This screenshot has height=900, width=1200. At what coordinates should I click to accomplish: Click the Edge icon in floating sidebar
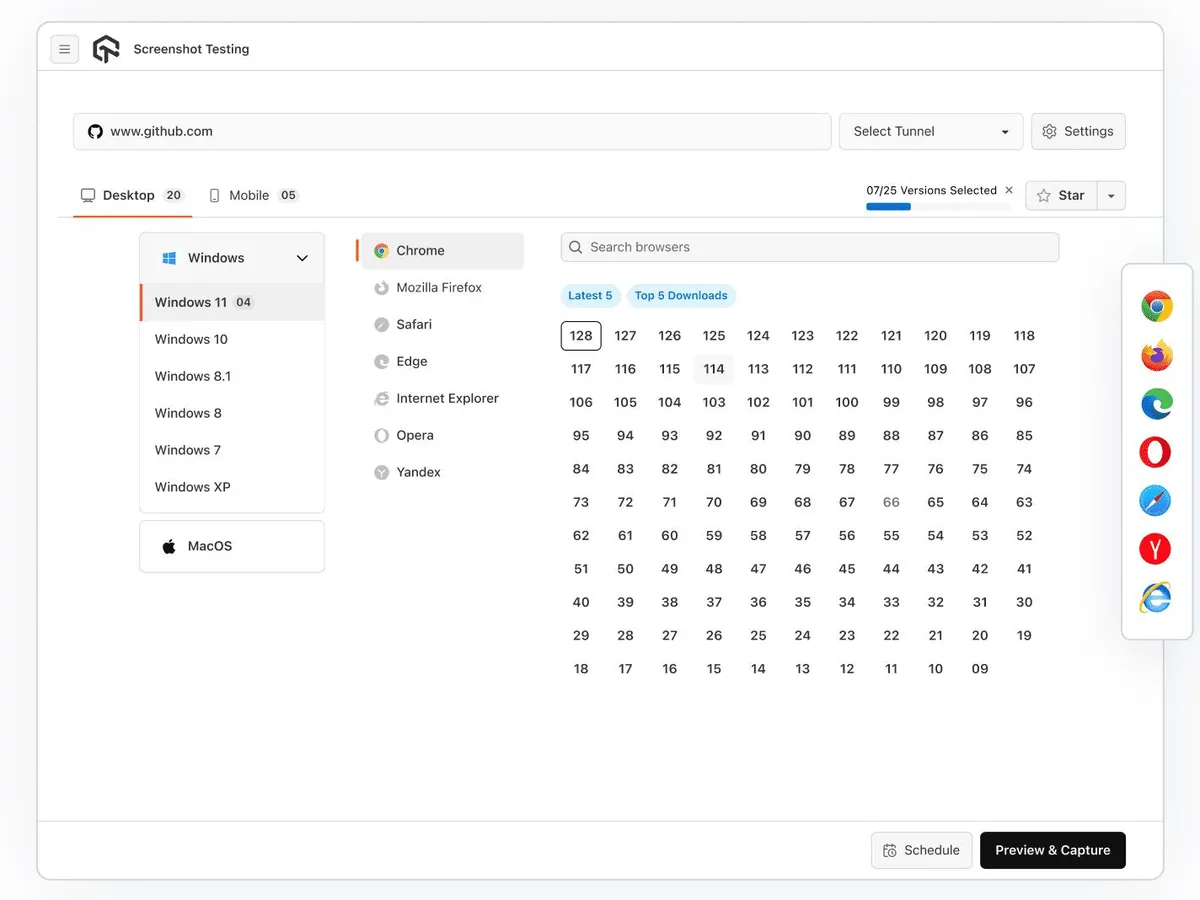click(x=1157, y=403)
